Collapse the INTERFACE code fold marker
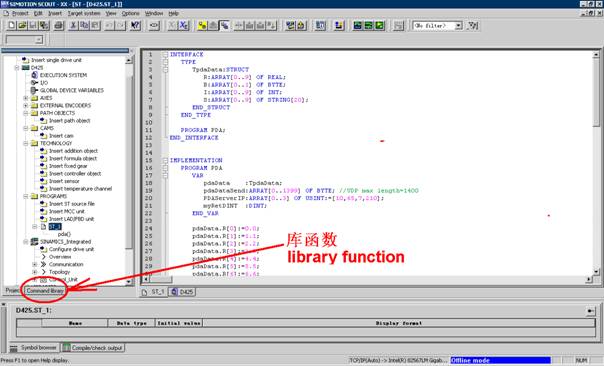 (165, 54)
